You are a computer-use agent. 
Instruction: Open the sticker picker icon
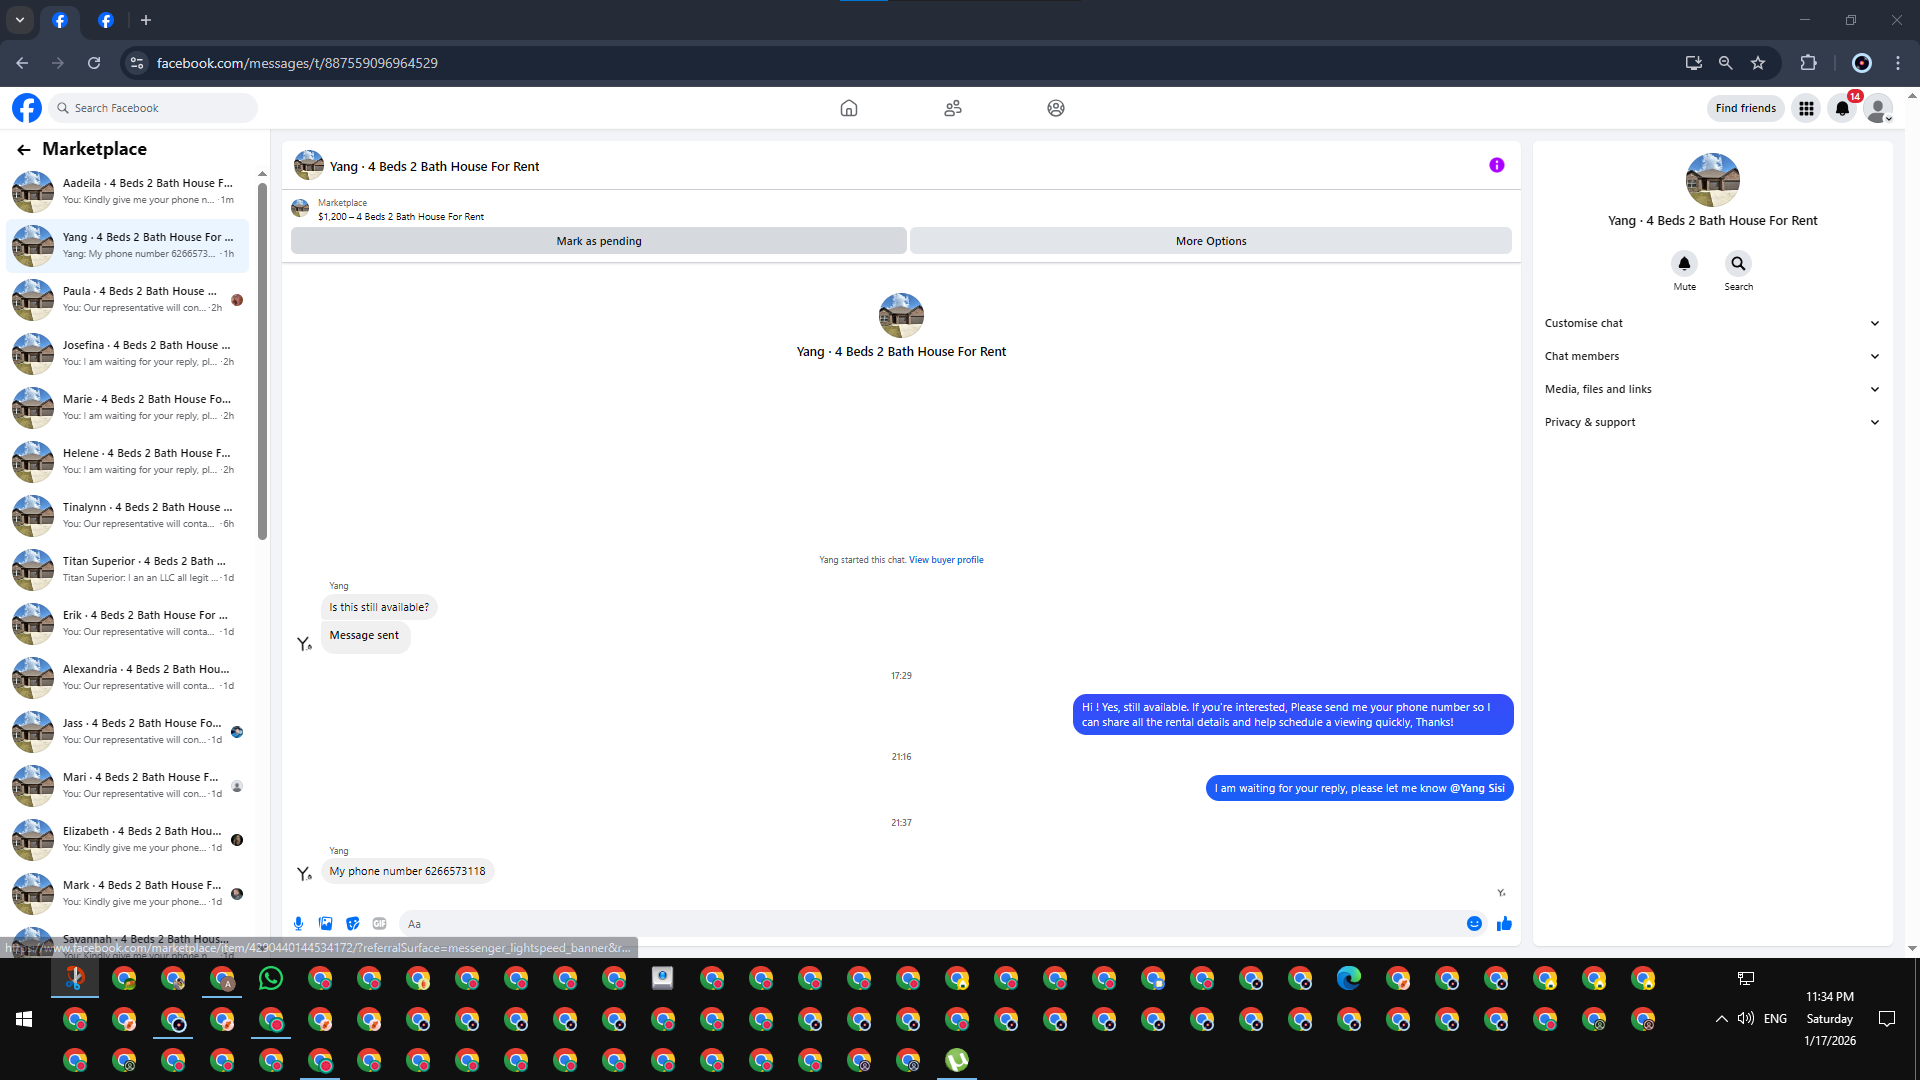(x=352, y=924)
